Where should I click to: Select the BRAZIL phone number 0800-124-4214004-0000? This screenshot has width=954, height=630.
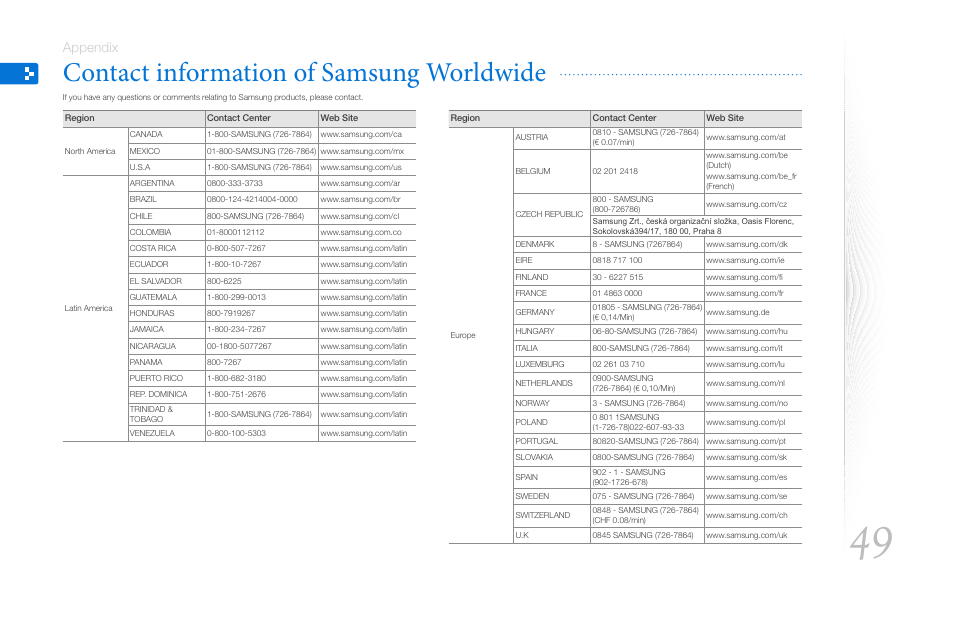pyautogui.click(x=252, y=200)
